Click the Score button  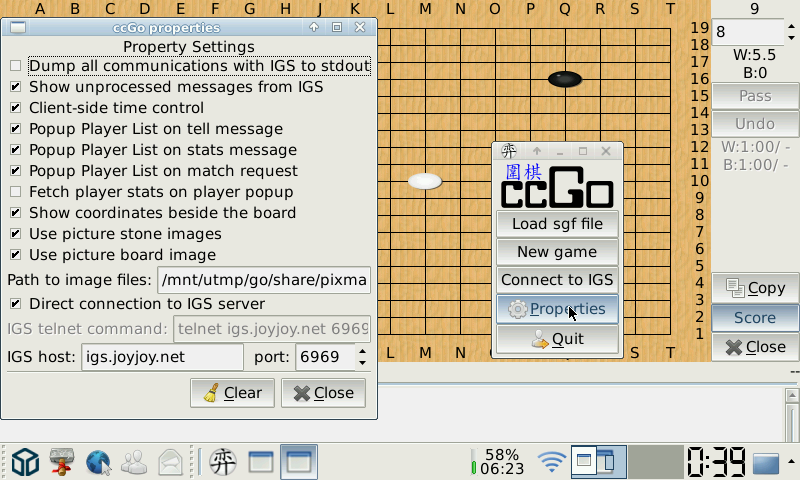(755, 318)
